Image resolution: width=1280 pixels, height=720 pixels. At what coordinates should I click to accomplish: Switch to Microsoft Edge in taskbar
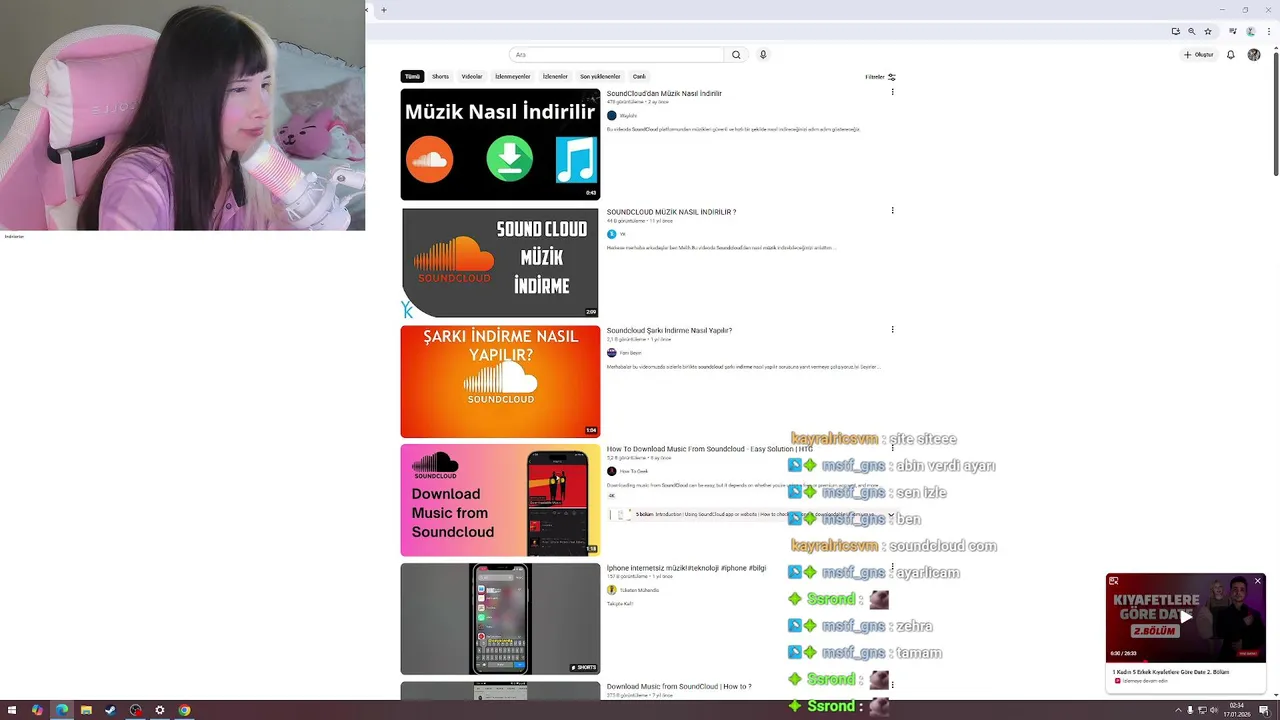tap(62, 710)
